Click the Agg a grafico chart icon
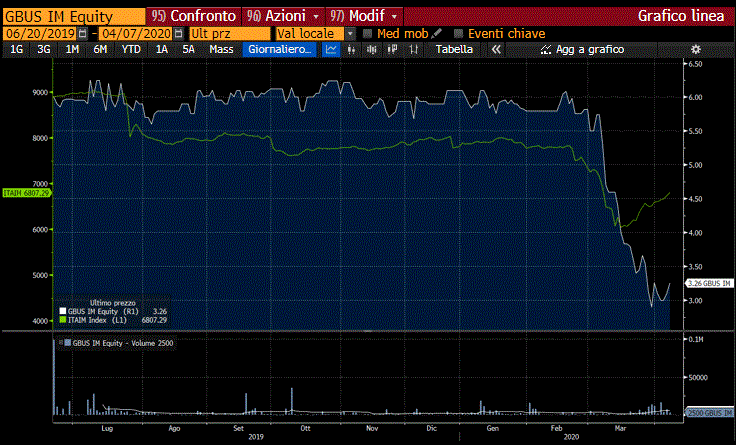The height and width of the screenshot is (445, 736). [x=545, y=49]
